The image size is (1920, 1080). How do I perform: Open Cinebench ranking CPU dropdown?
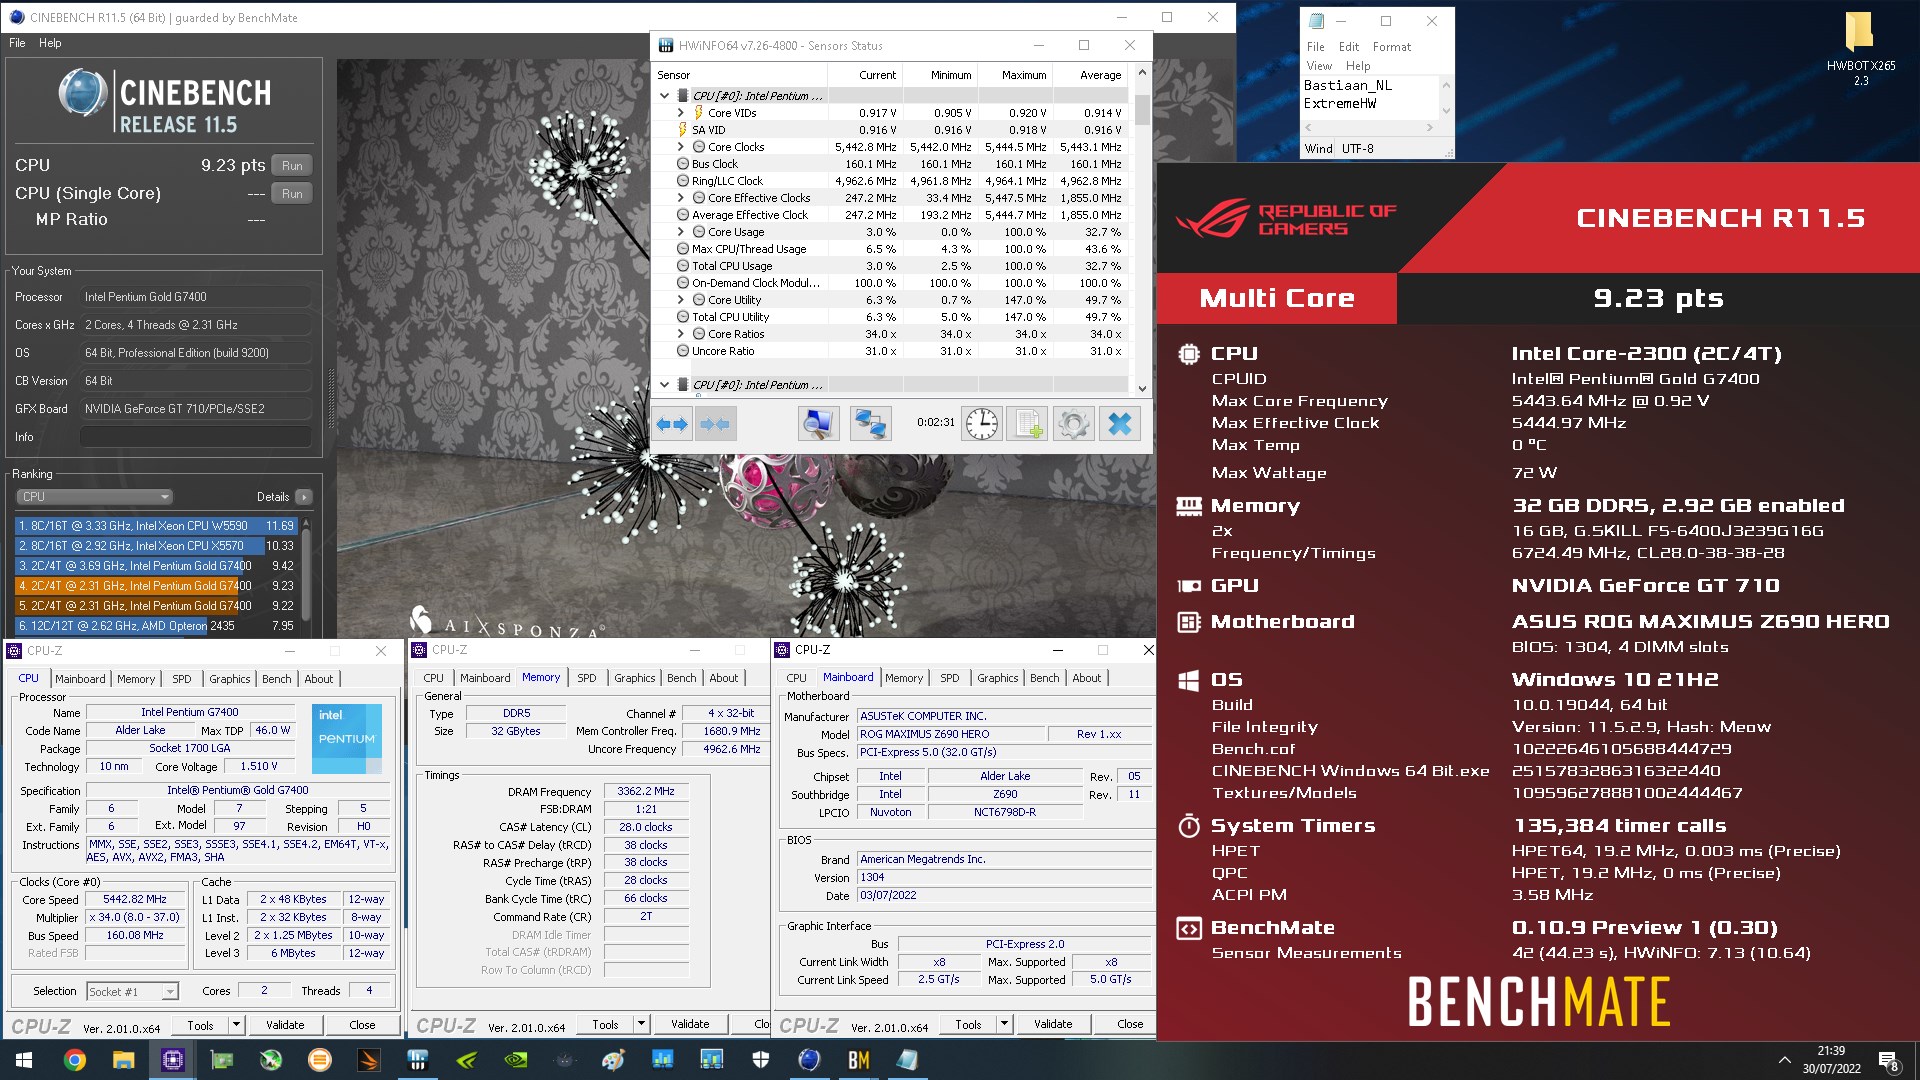pos(95,497)
